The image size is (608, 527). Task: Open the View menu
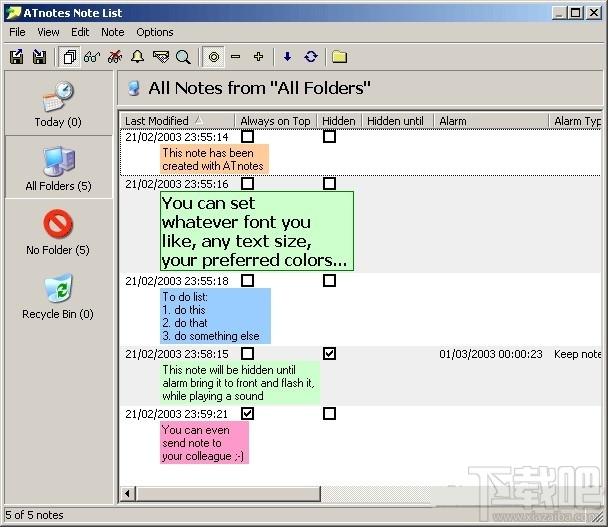point(48,32)
